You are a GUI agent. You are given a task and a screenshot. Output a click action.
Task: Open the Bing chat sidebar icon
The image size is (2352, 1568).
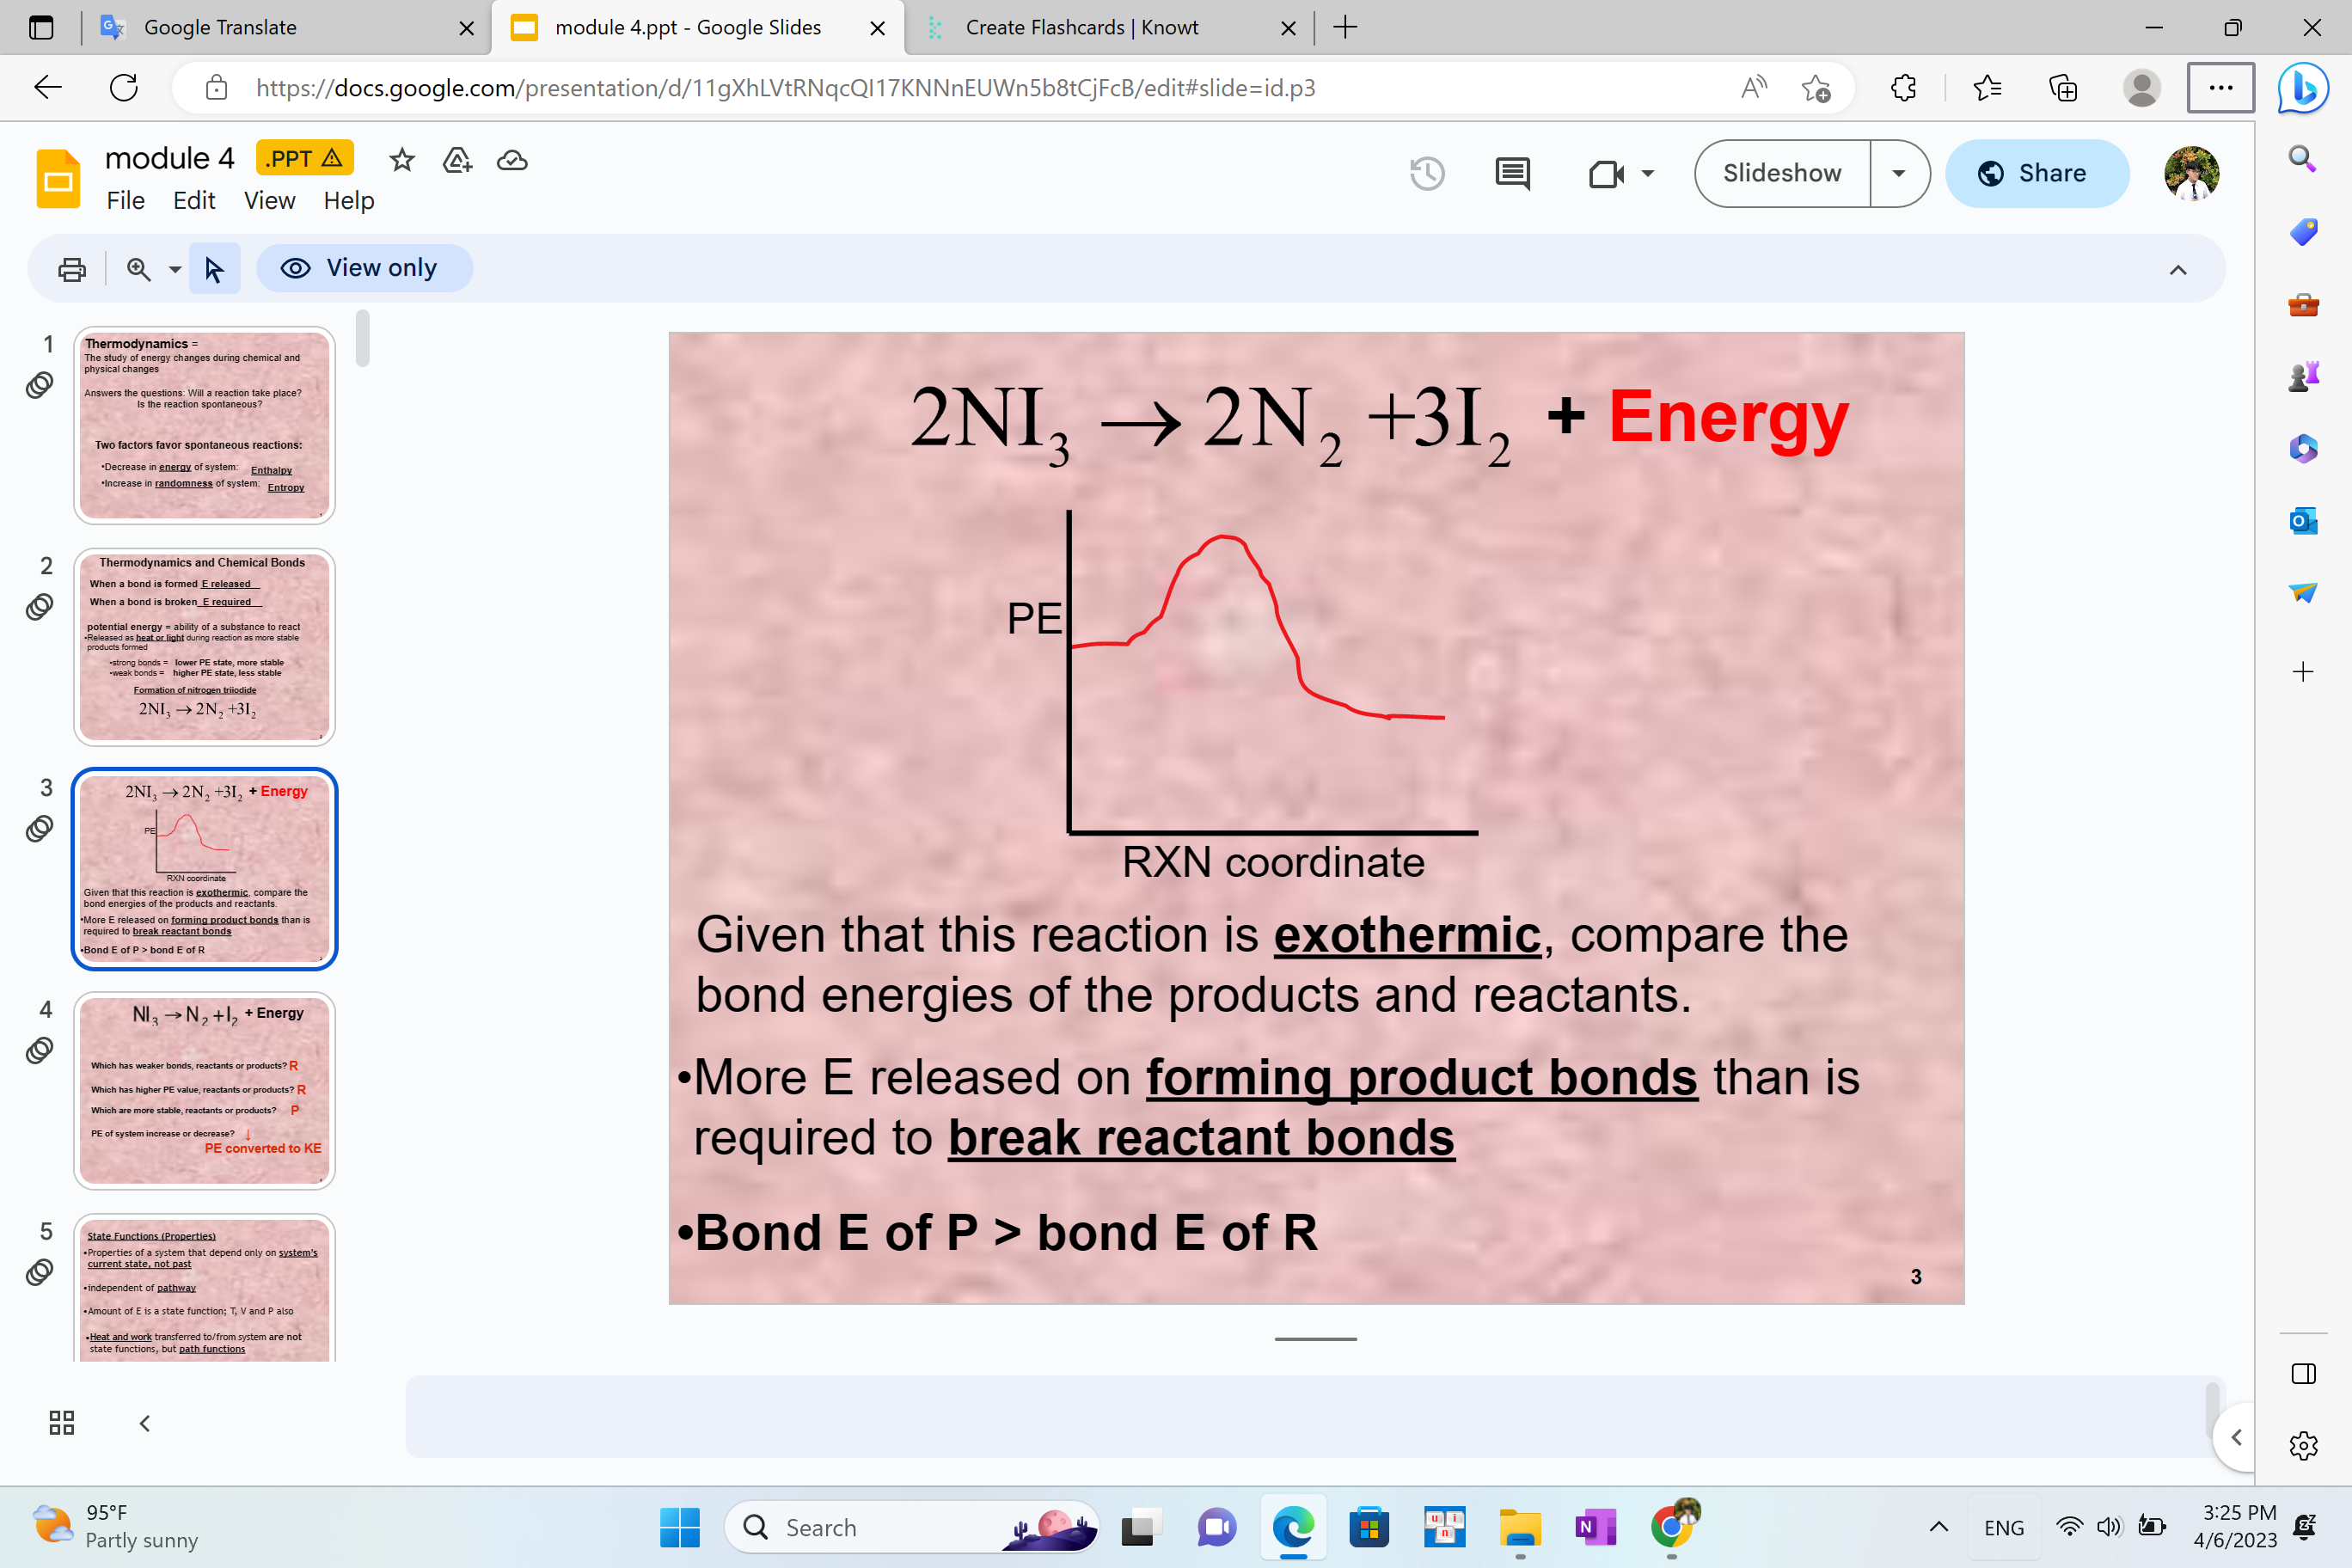[x=2303, y=88]
